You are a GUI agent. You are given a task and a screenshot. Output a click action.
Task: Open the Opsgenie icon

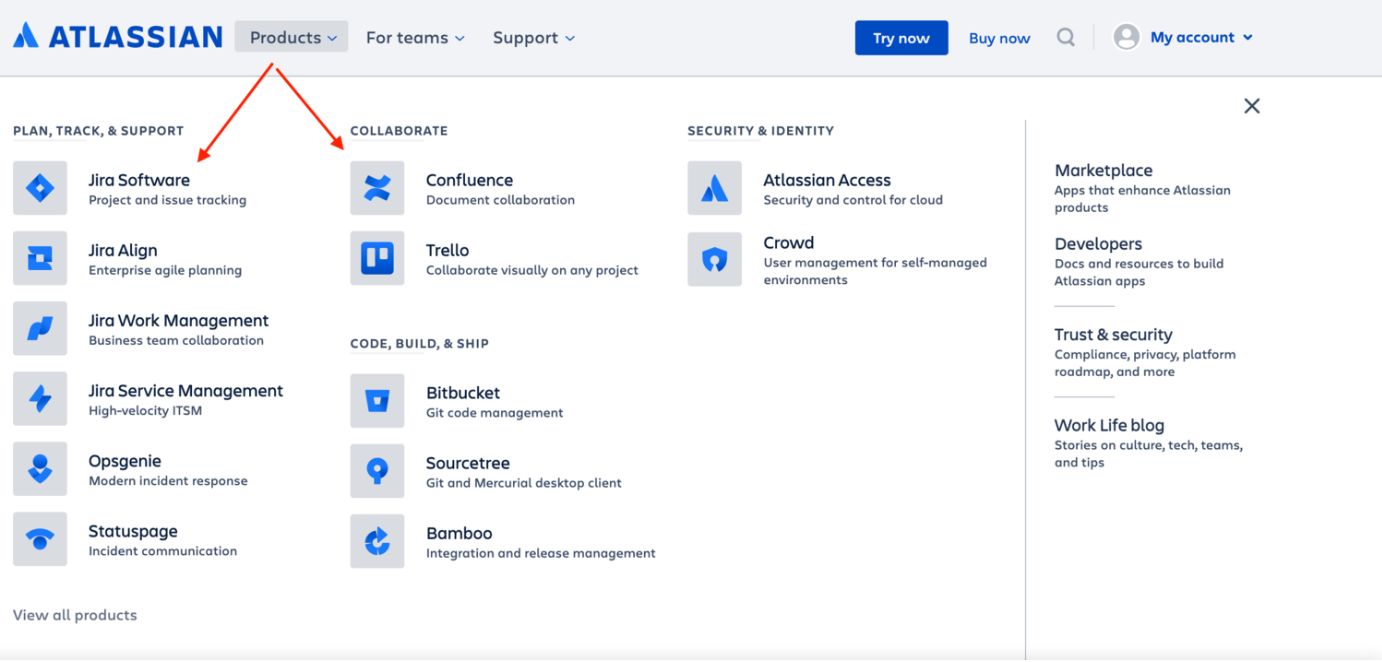[40, 468]
